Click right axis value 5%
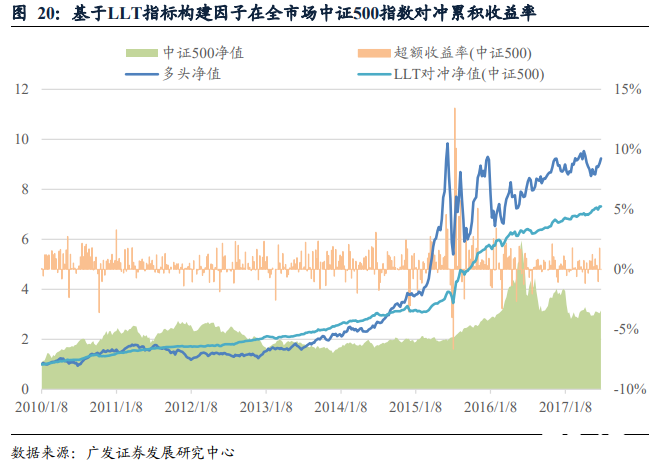This screenshot has height=460, width=654. coord(624,209)
